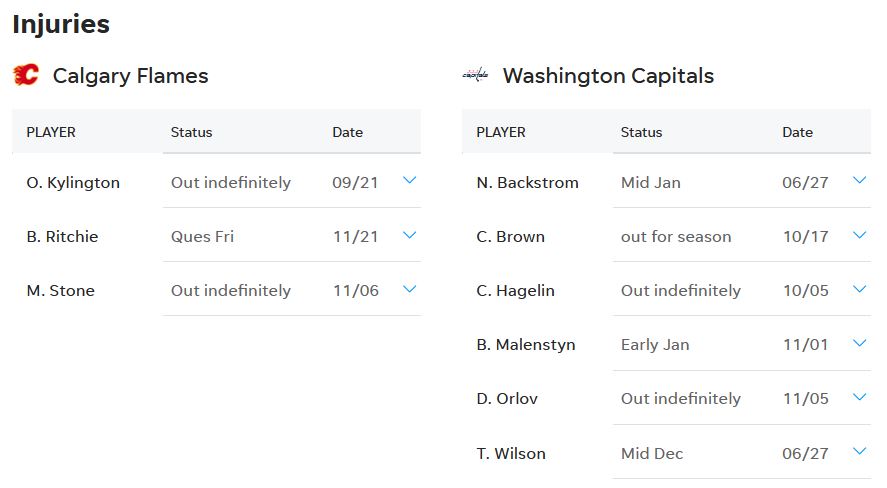Screen dimensions: 887x488
Task: Expand O. Kylington injury details
Action: point(409,181)
